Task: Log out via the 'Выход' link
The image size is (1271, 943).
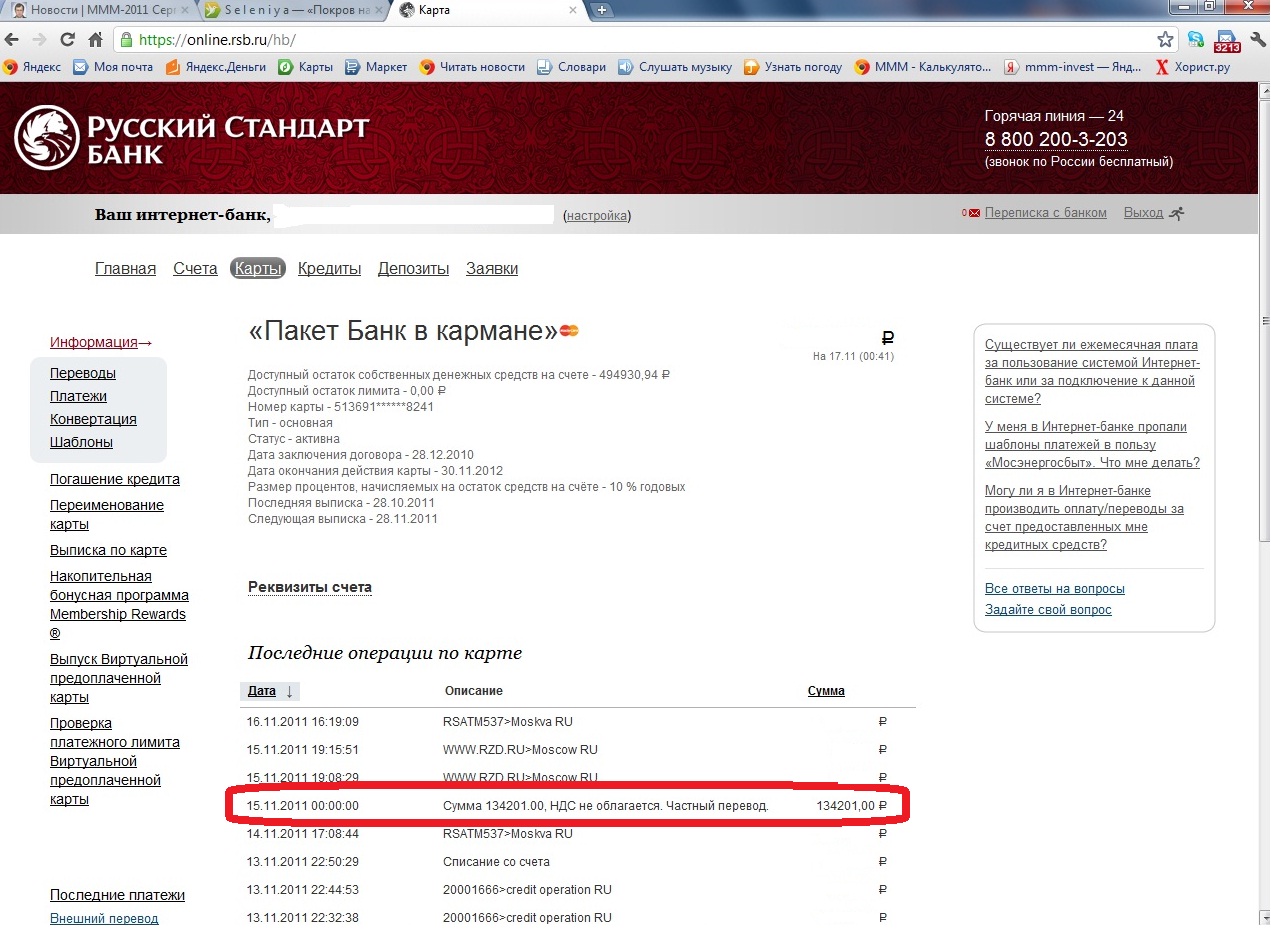Action: (1143, 213)
